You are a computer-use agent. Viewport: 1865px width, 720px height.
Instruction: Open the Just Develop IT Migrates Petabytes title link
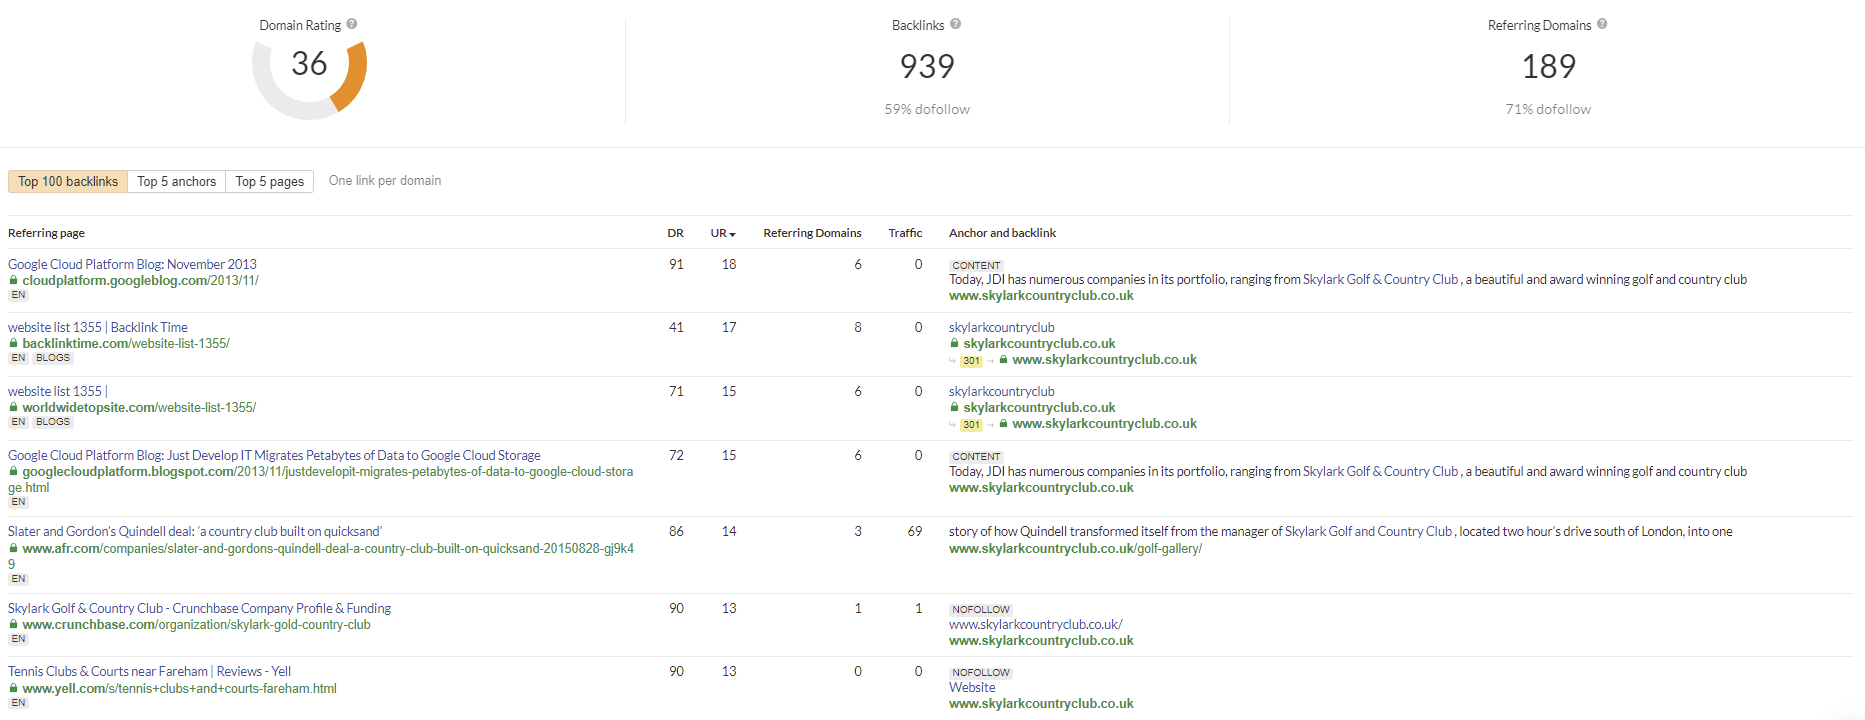tap(274, 456)
